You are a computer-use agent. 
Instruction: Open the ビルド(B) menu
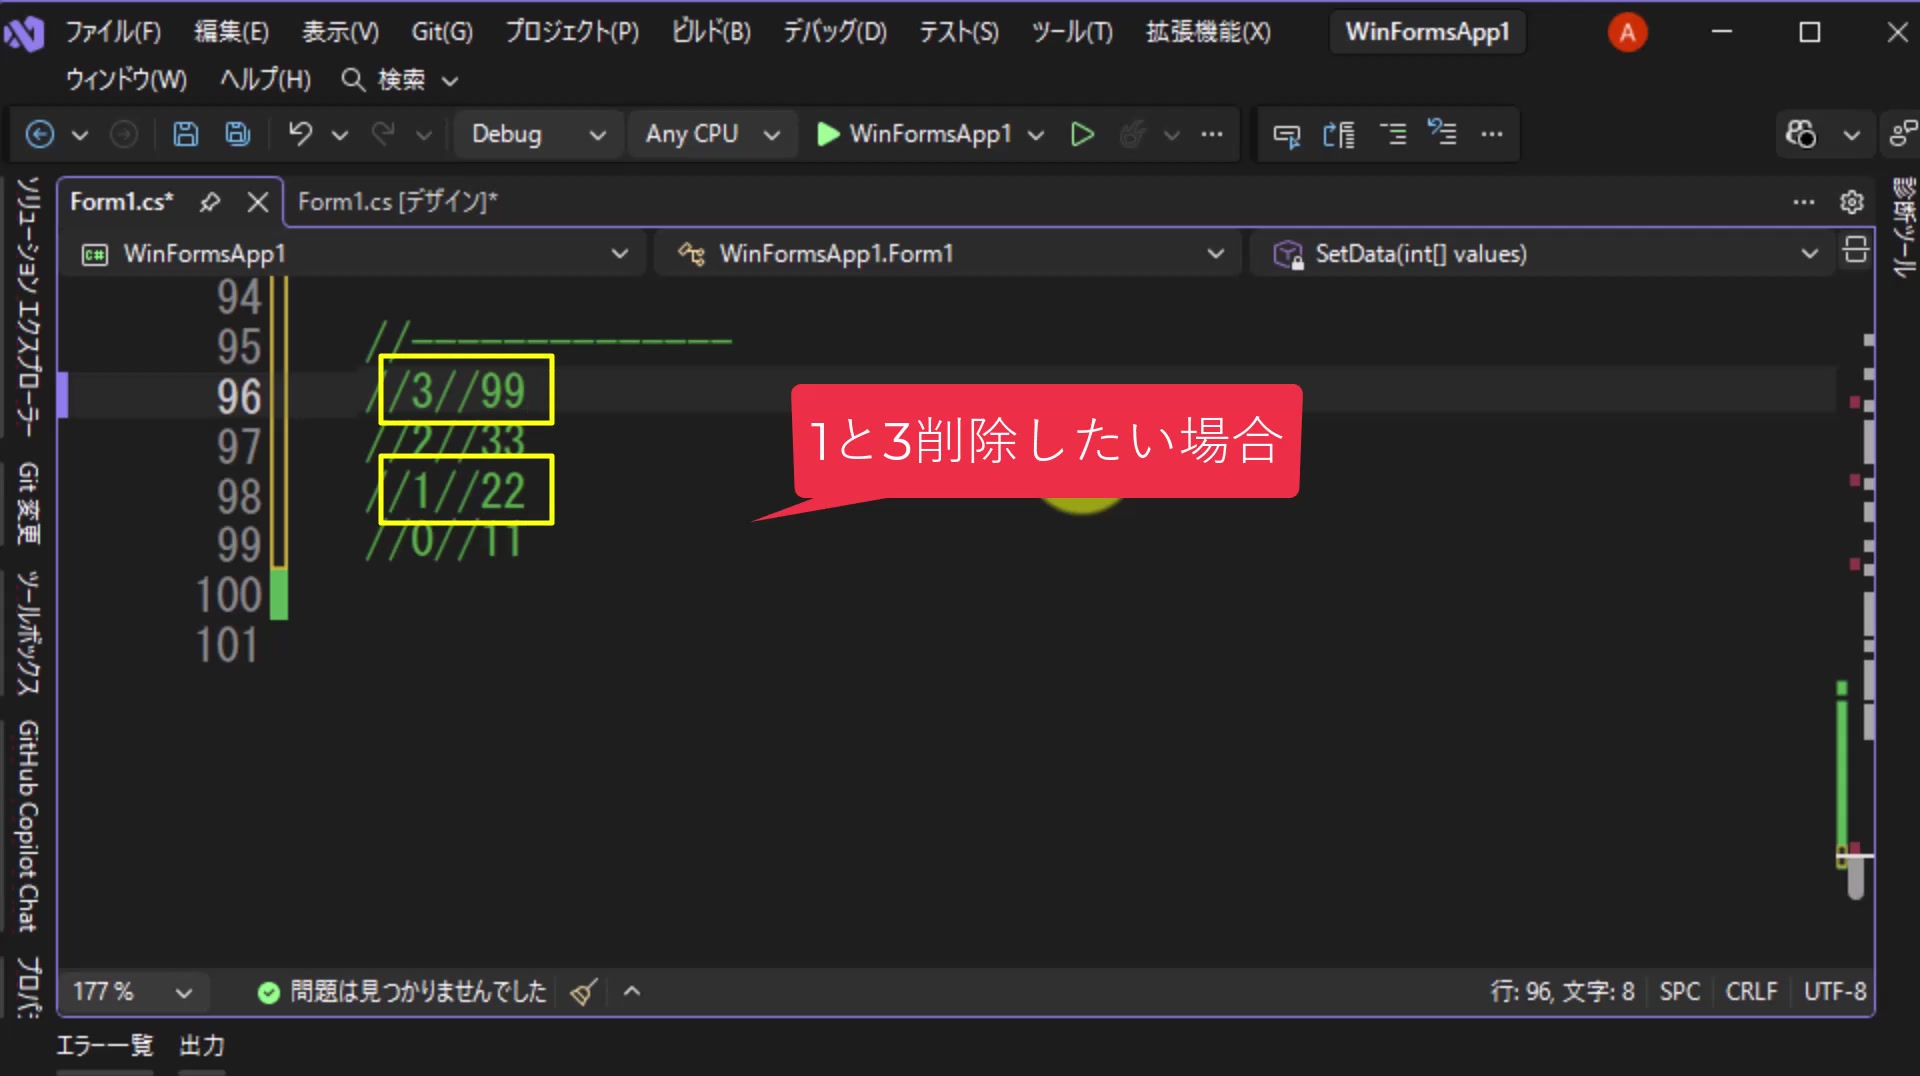point(711,32)
